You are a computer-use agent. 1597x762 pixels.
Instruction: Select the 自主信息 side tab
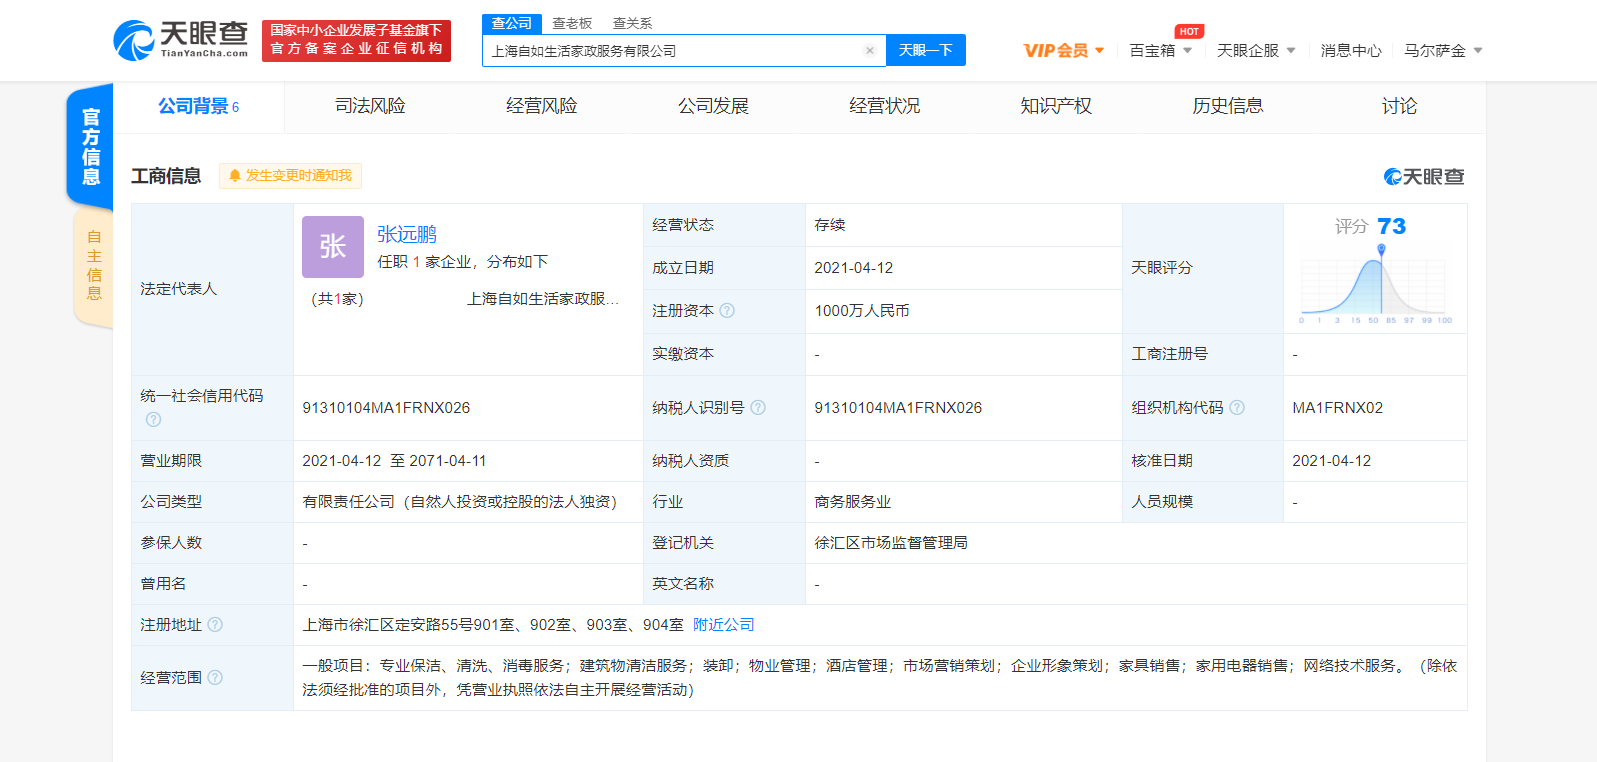coord(94,265)
